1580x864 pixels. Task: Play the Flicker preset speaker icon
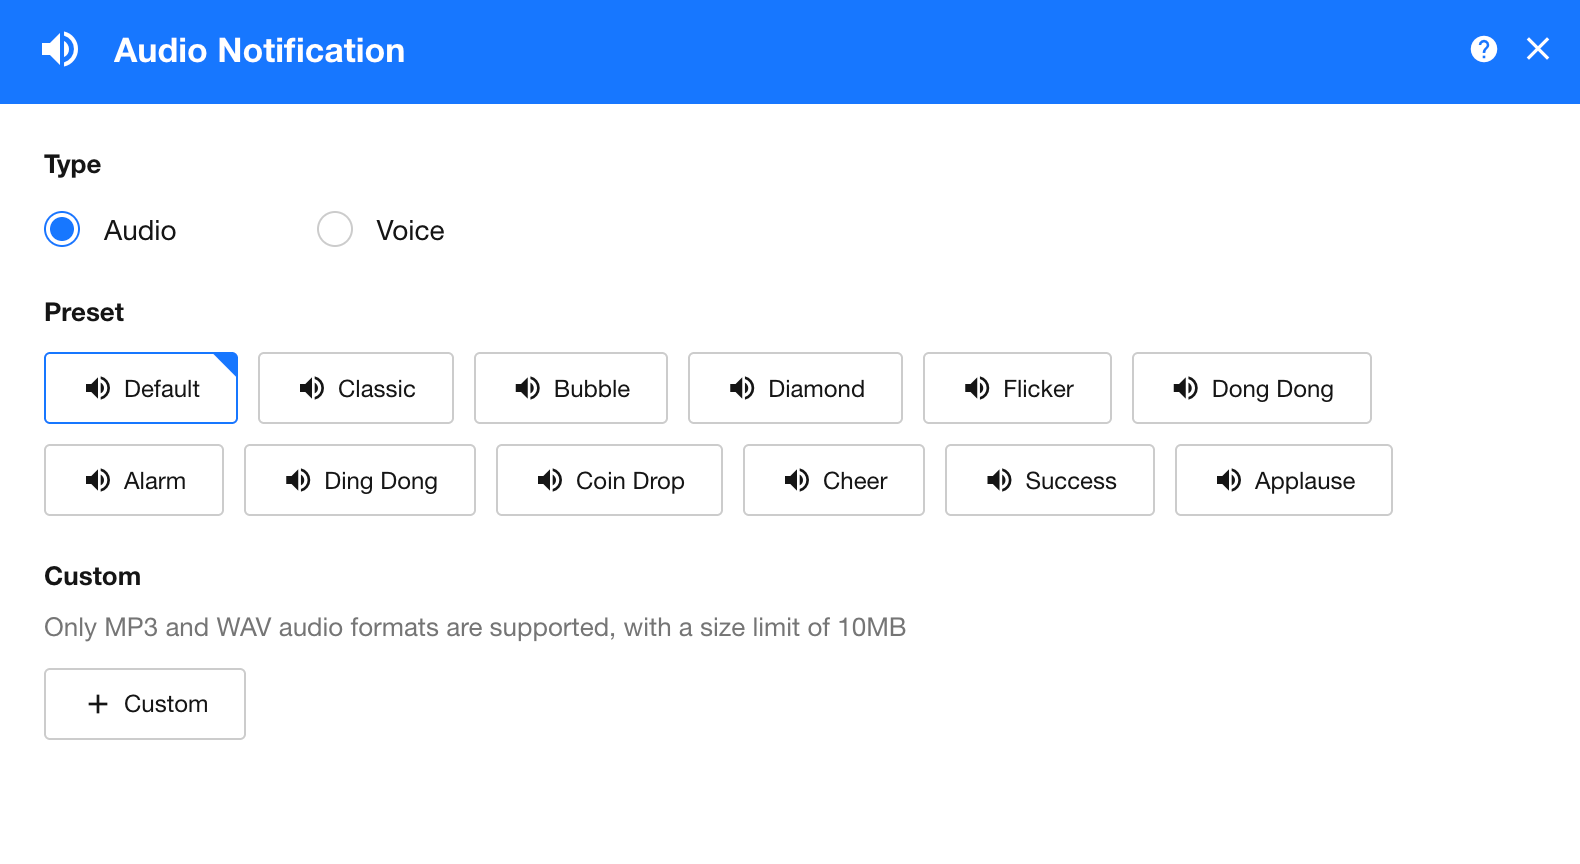[977, 388]
